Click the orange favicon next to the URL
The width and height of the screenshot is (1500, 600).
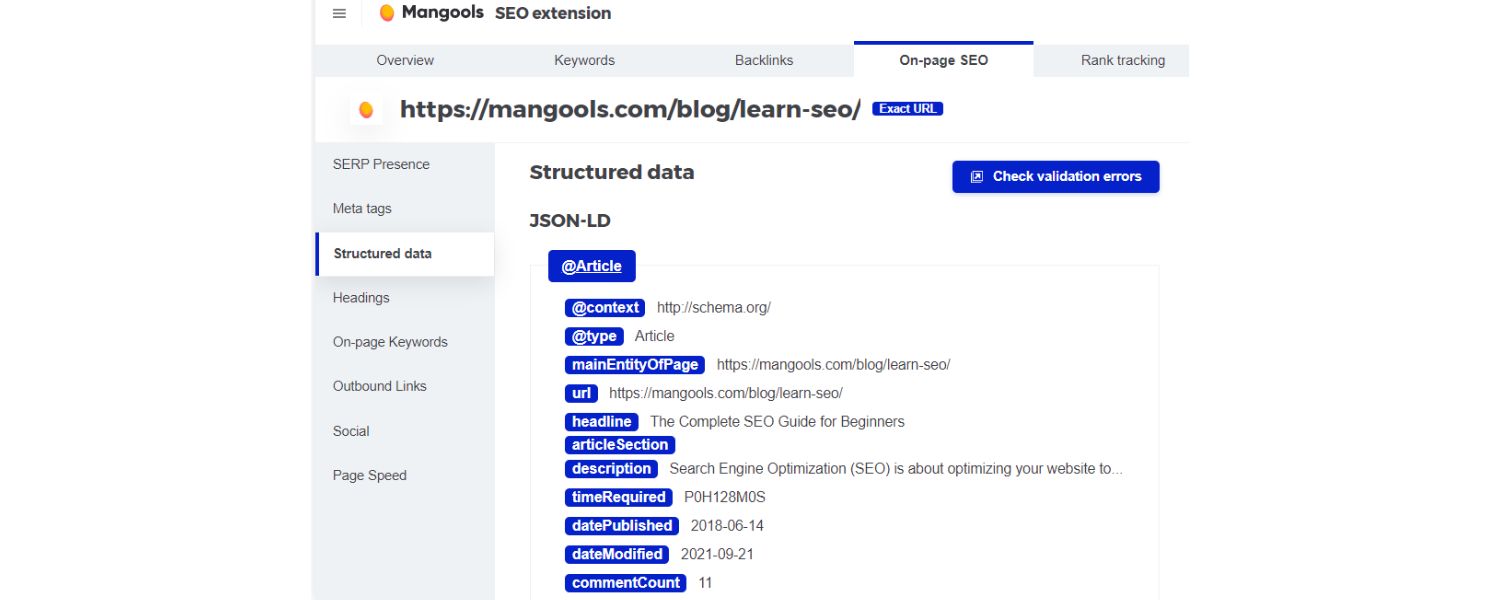tap(366, 110)
